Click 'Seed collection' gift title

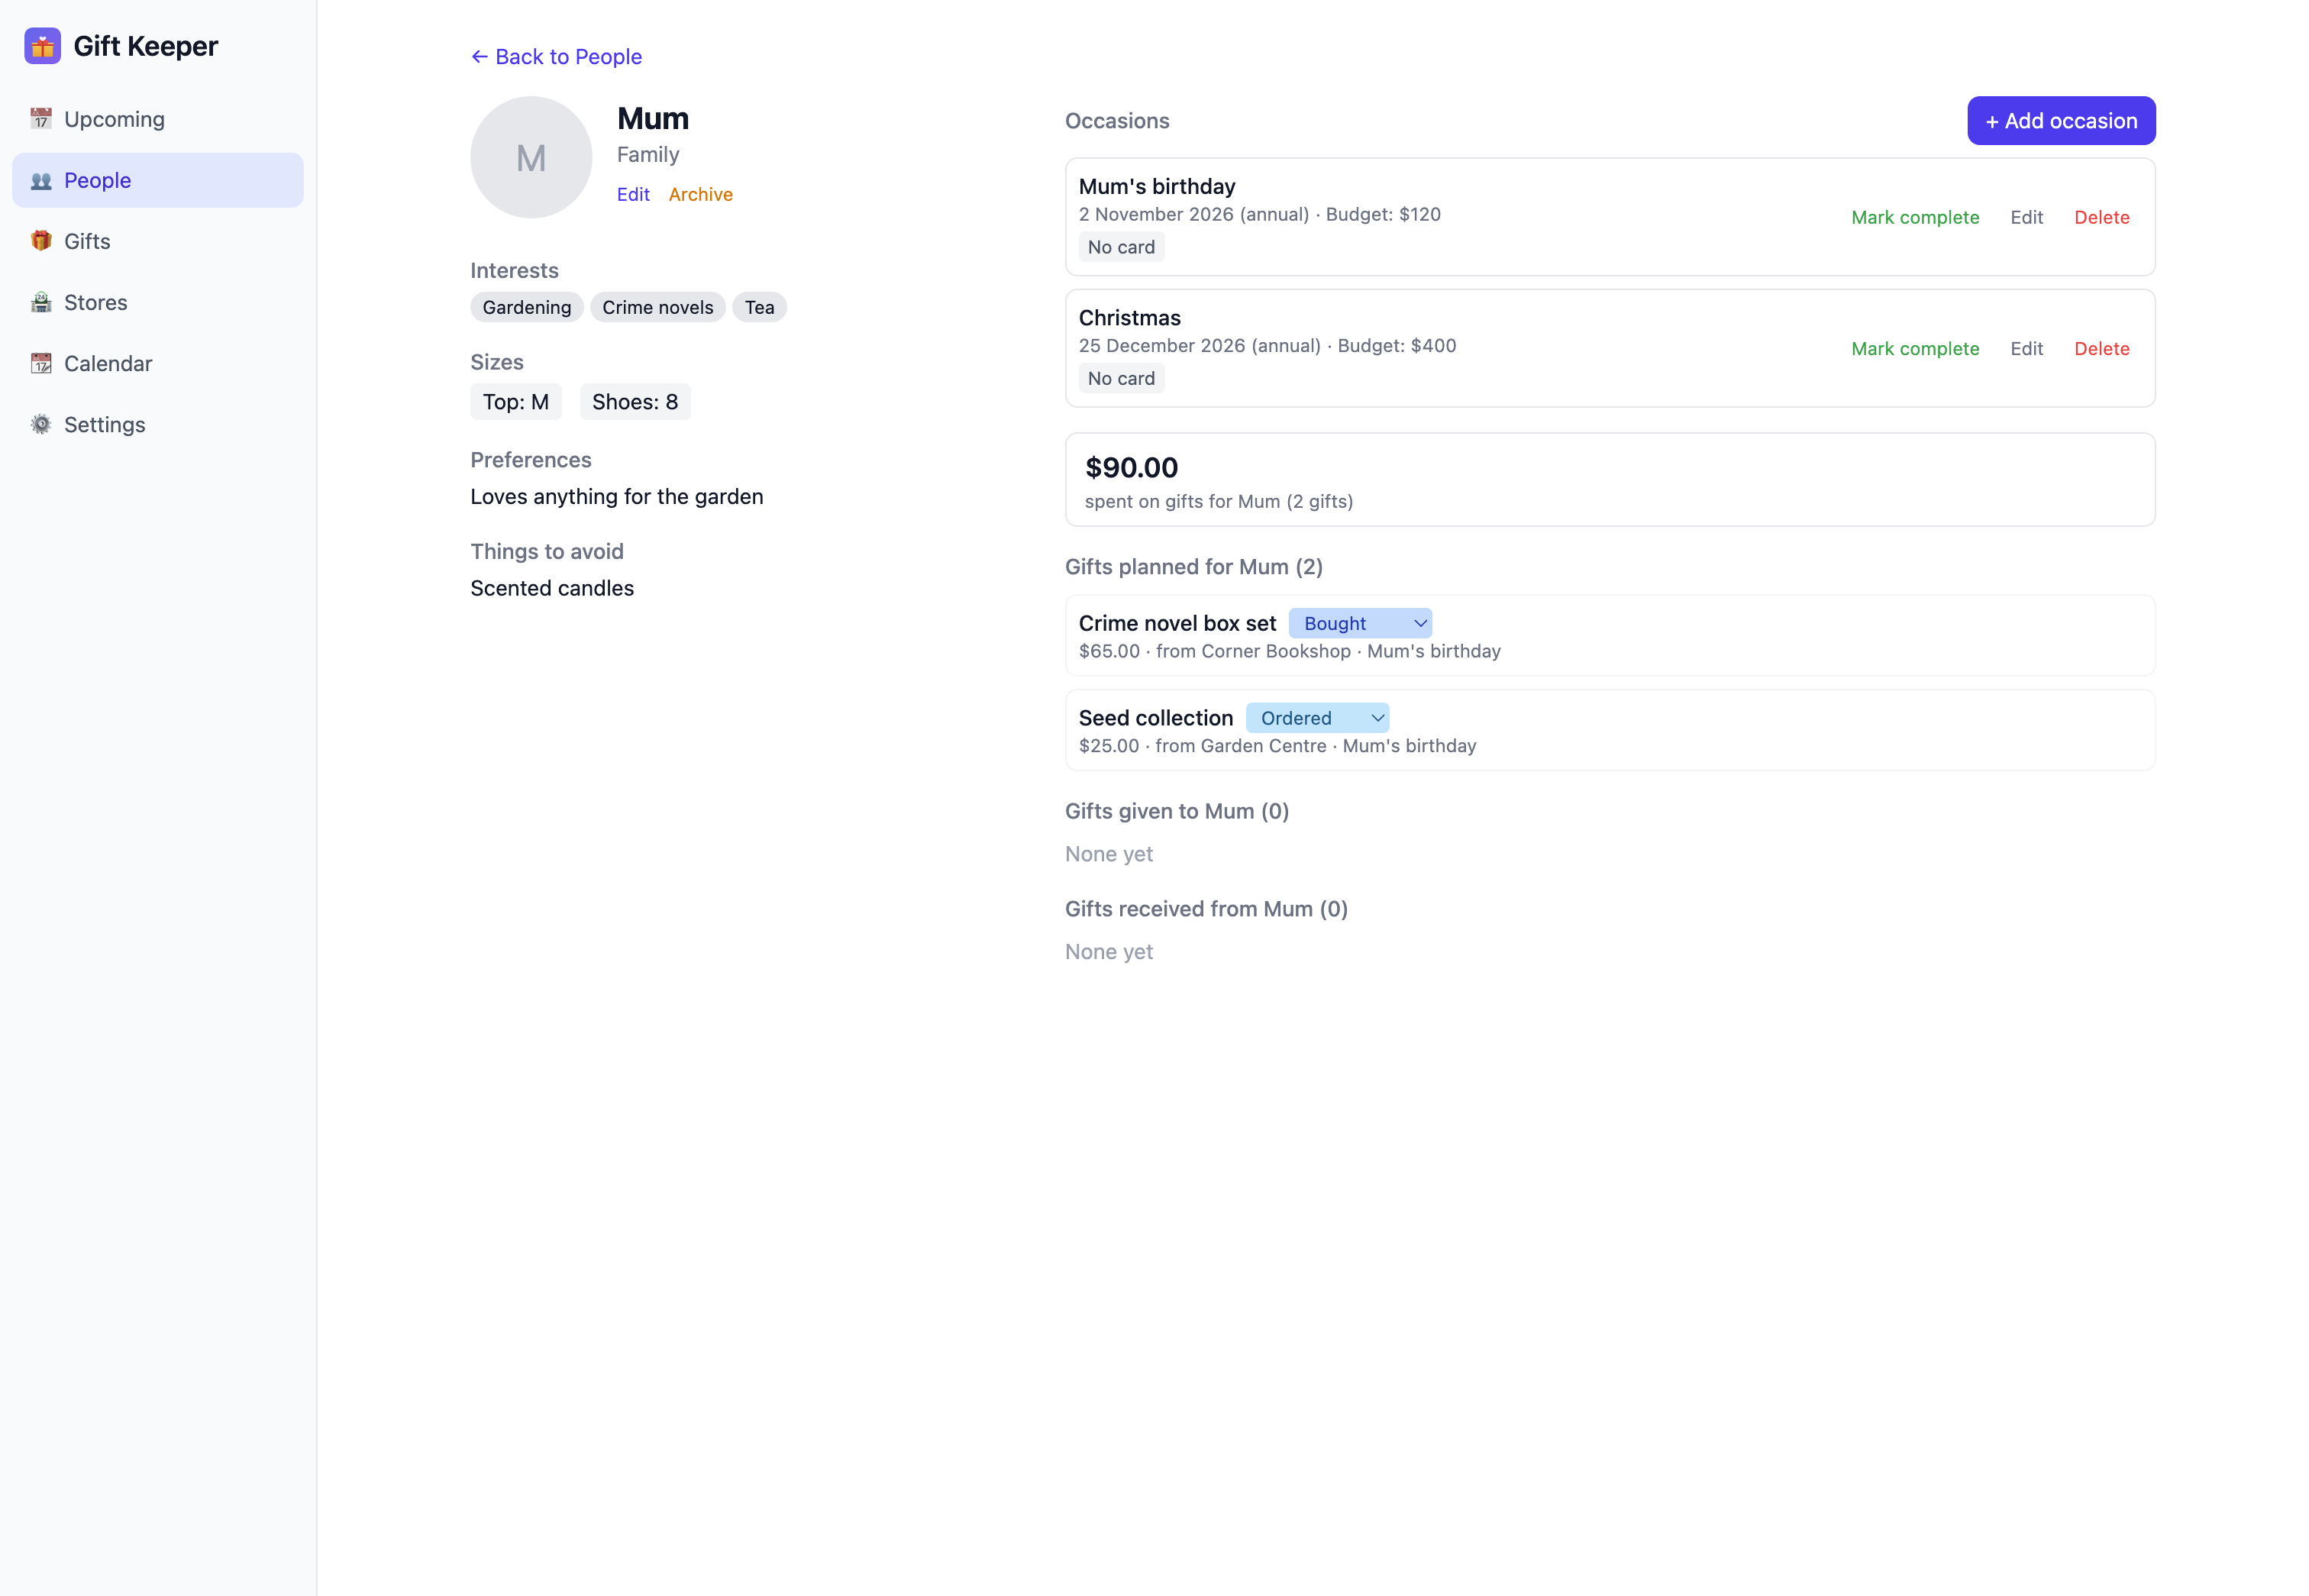(1155, 718)
